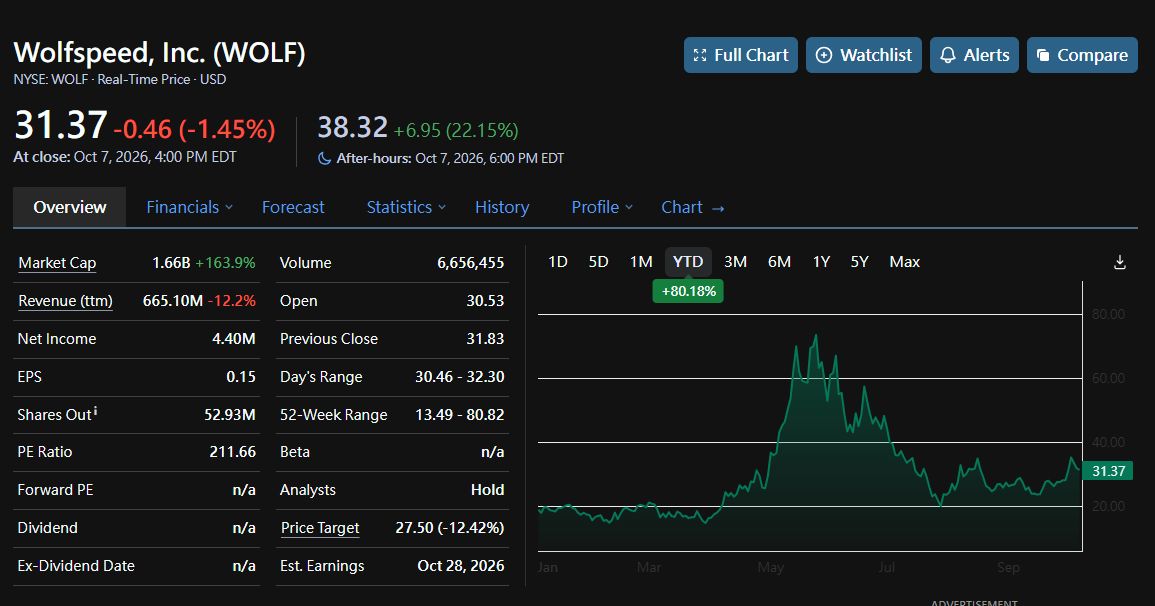Viewport: 1155px width, 606px height.
Task: Select the YTD chart range
Action: click(688, 262)
